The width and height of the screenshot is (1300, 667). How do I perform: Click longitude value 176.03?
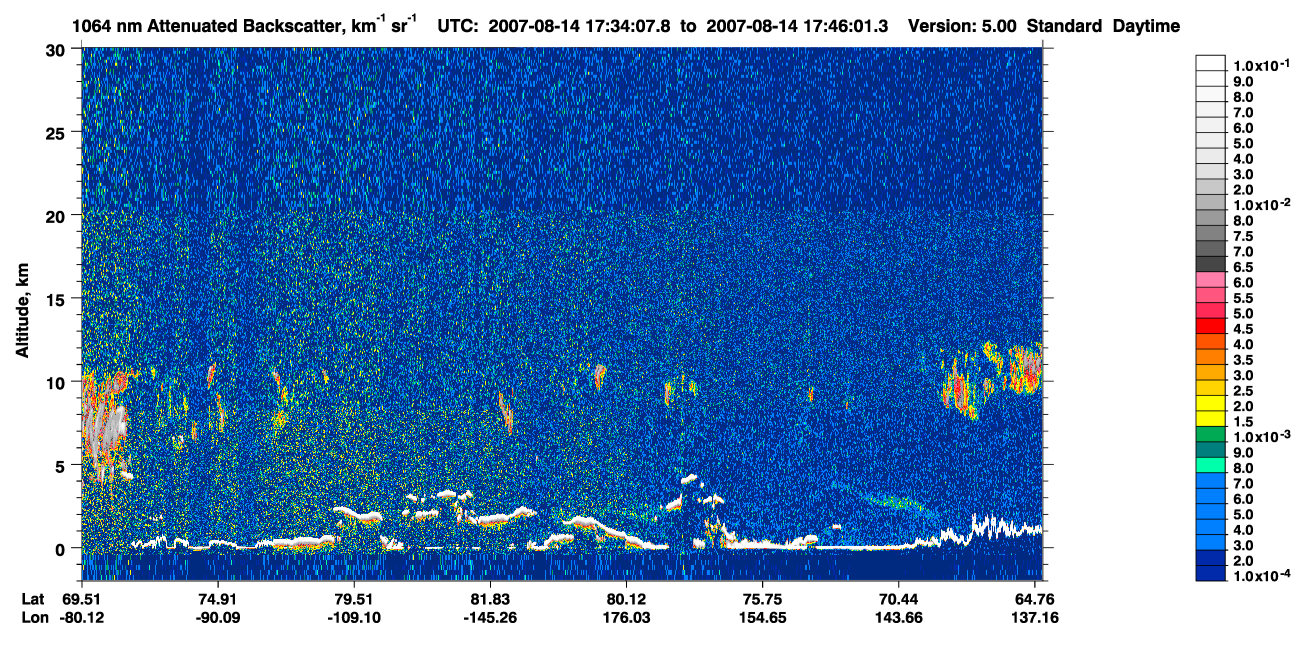coord(626,617)
